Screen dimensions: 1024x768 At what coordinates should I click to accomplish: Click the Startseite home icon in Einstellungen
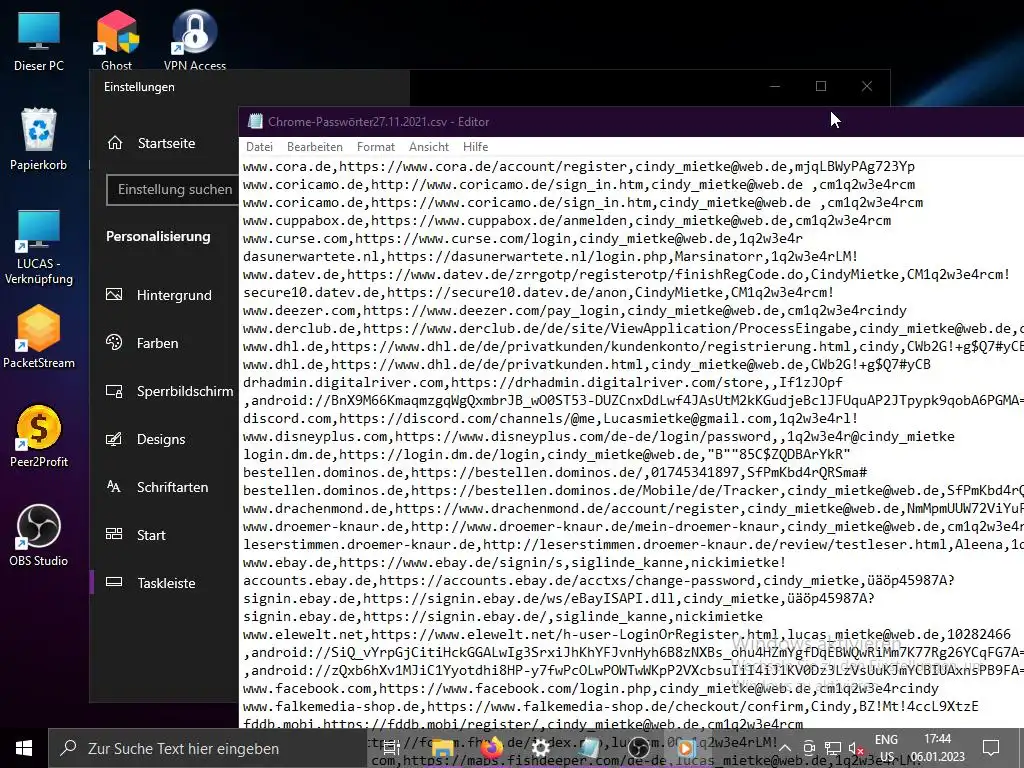[115, 142]
